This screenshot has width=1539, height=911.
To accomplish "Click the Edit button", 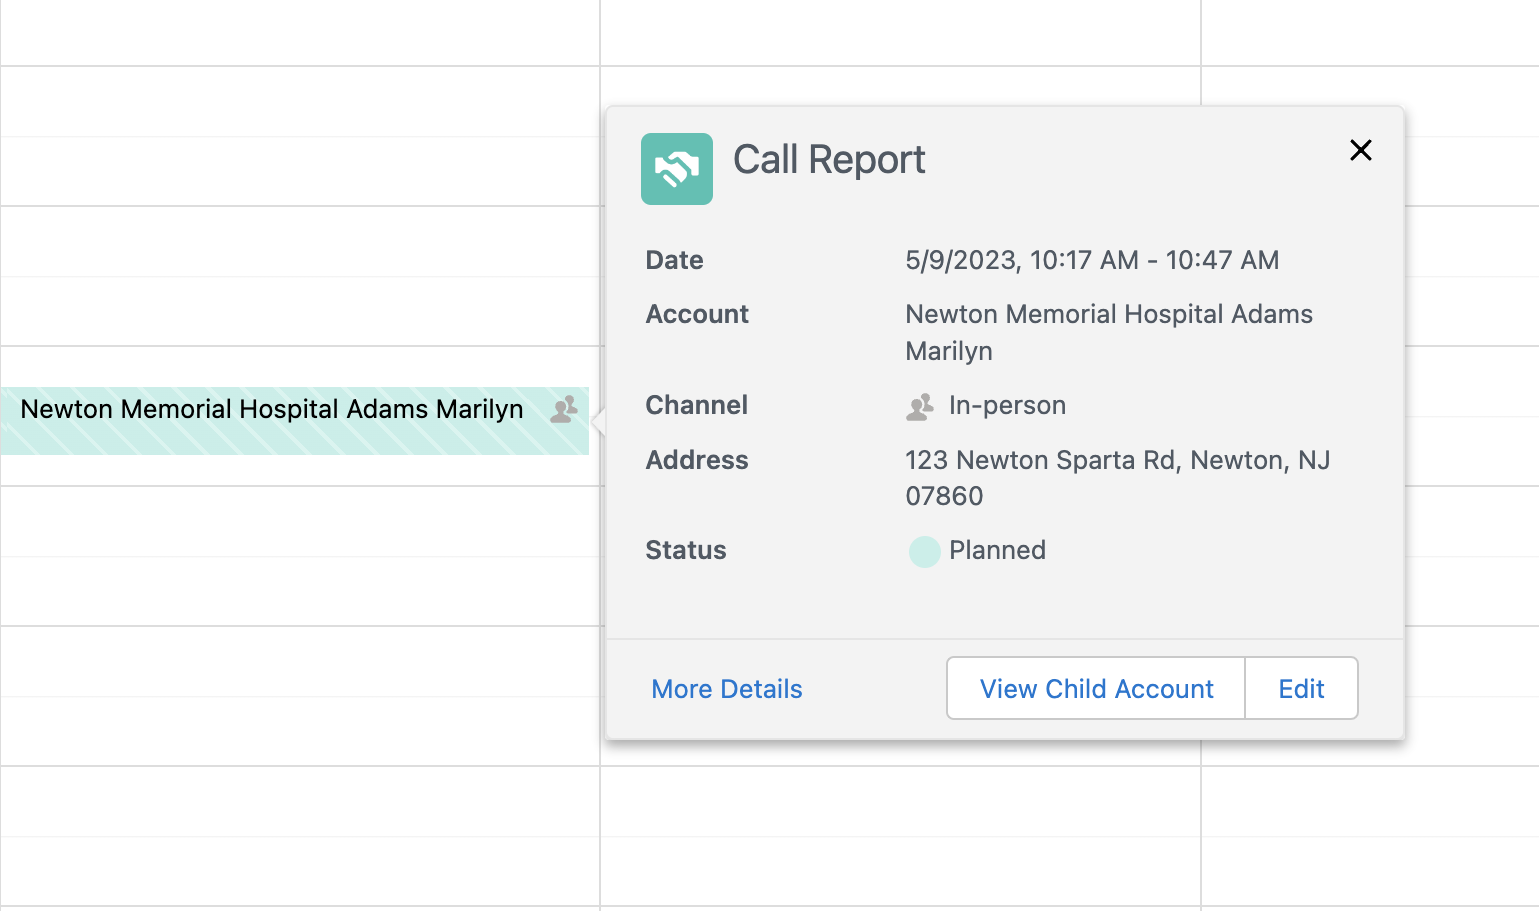I will click(x=1300, y=689).
